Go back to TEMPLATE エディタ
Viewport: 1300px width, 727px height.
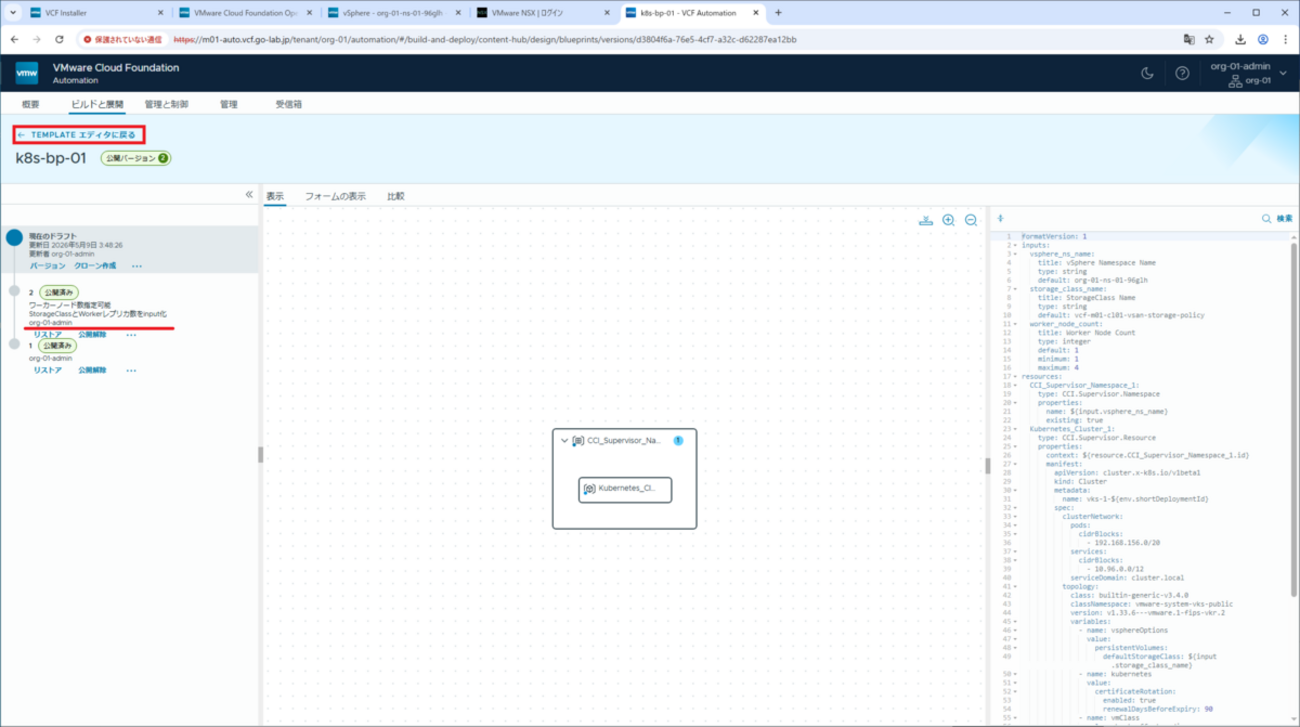(x=78, y=134)
